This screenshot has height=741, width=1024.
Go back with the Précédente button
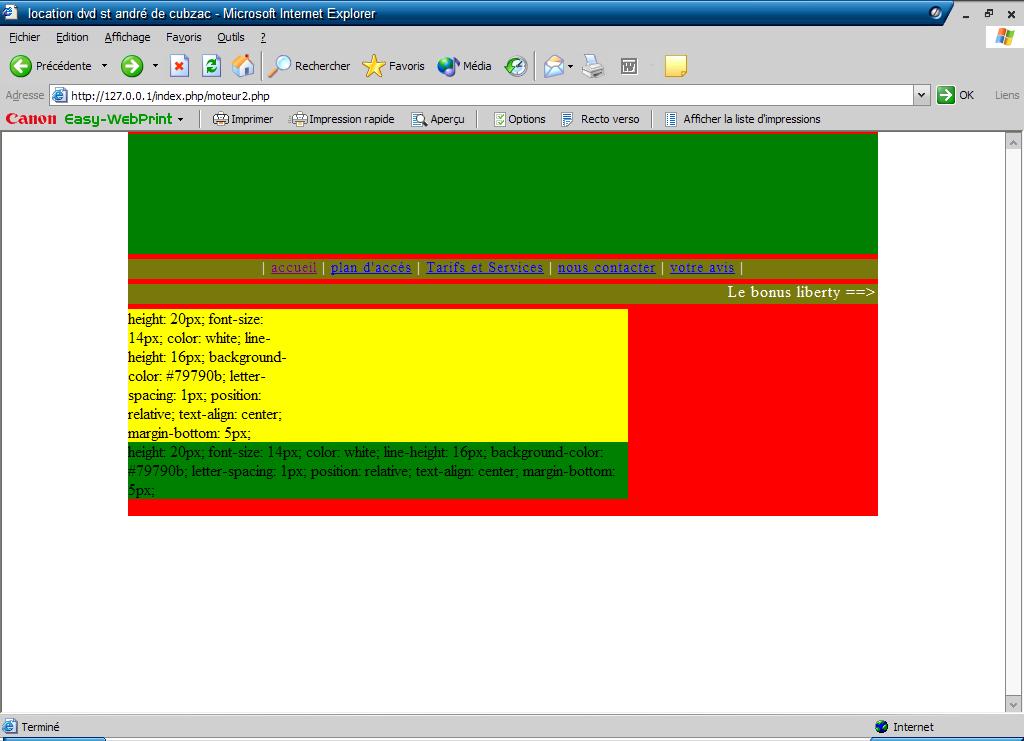click(50, 66)
